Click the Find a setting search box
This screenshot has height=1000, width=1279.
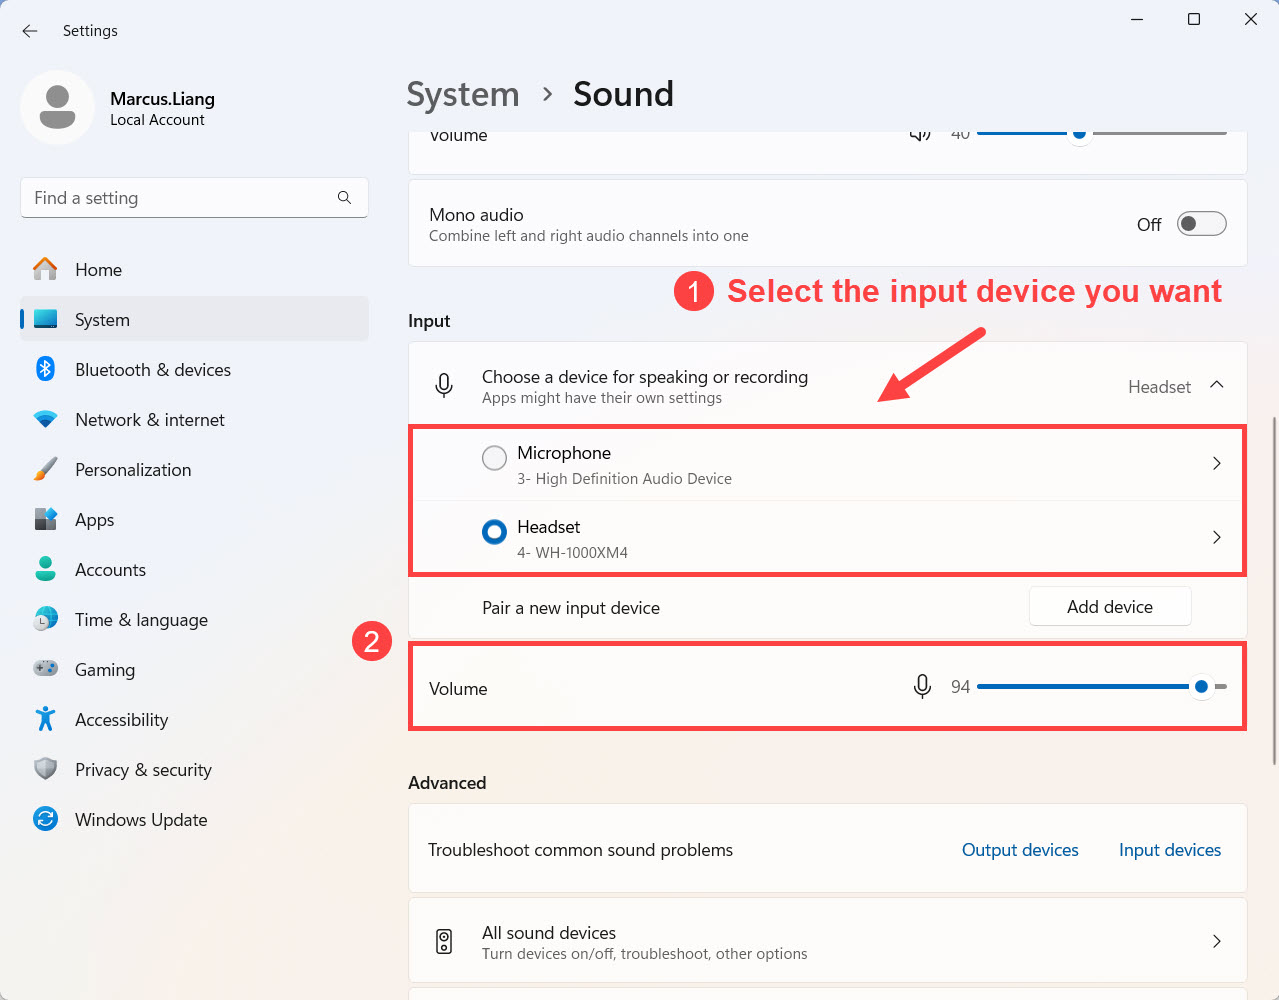point(180,198)
